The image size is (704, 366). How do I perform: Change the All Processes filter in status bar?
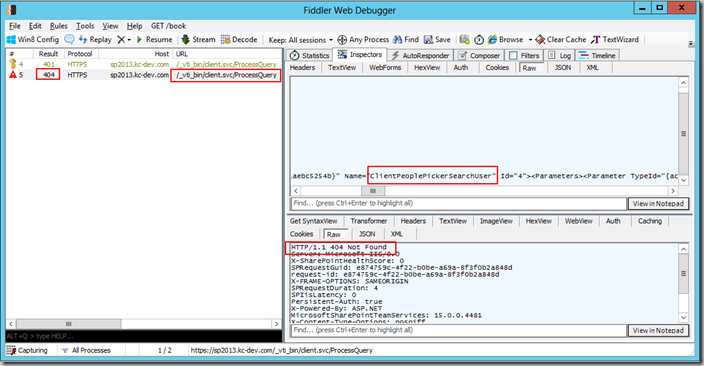coord(87,350)
